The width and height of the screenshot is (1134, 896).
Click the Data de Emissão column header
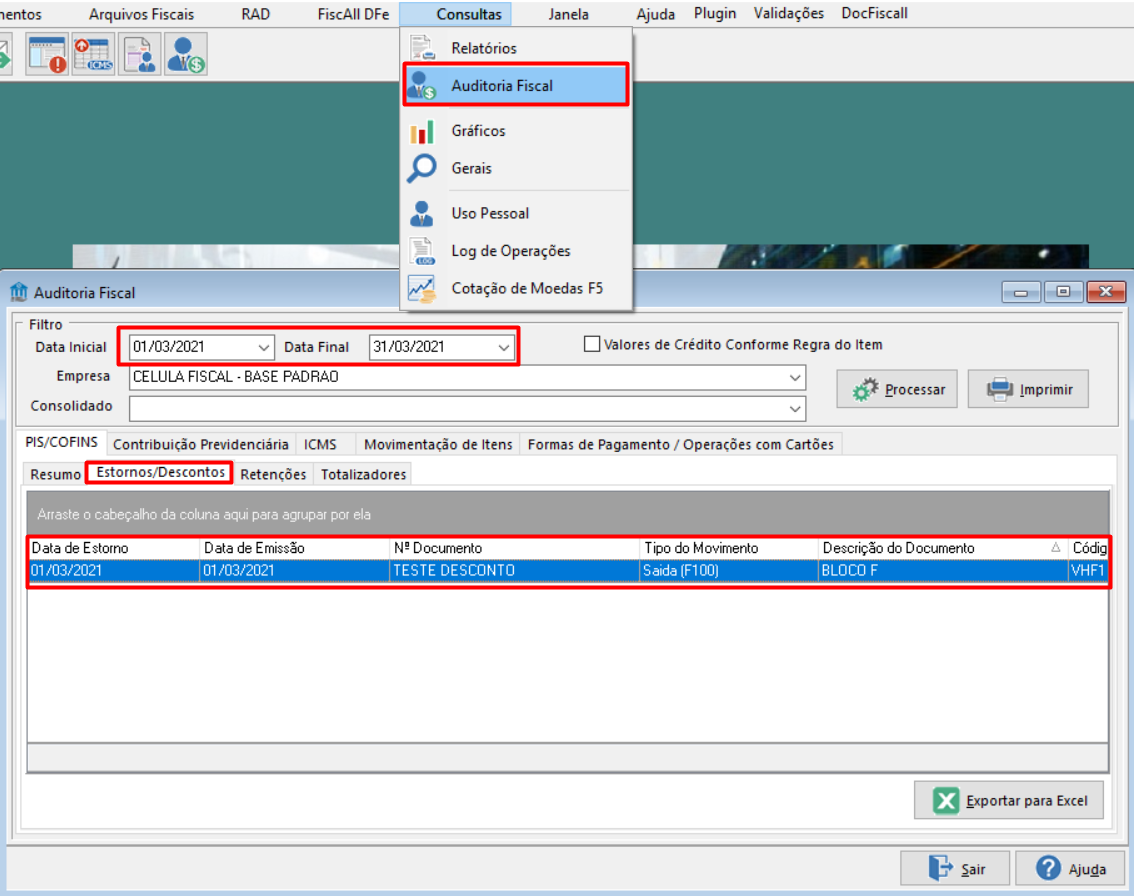(294, 548)
